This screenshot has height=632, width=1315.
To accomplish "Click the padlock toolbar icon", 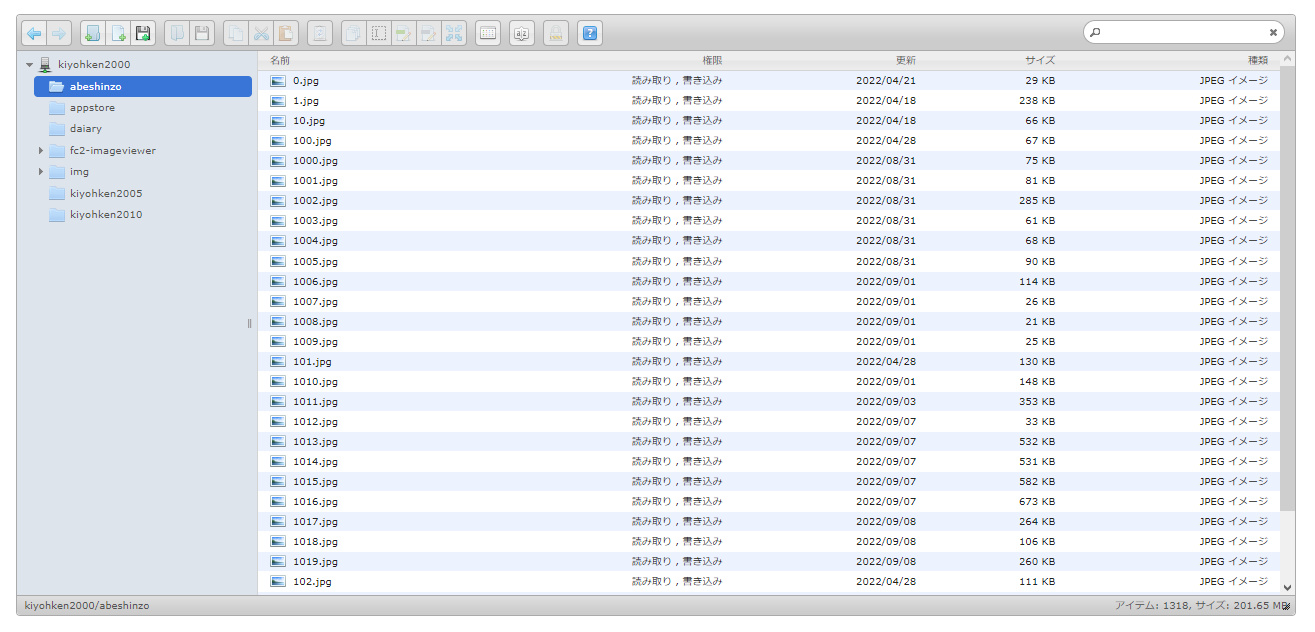I will (555, 33).
